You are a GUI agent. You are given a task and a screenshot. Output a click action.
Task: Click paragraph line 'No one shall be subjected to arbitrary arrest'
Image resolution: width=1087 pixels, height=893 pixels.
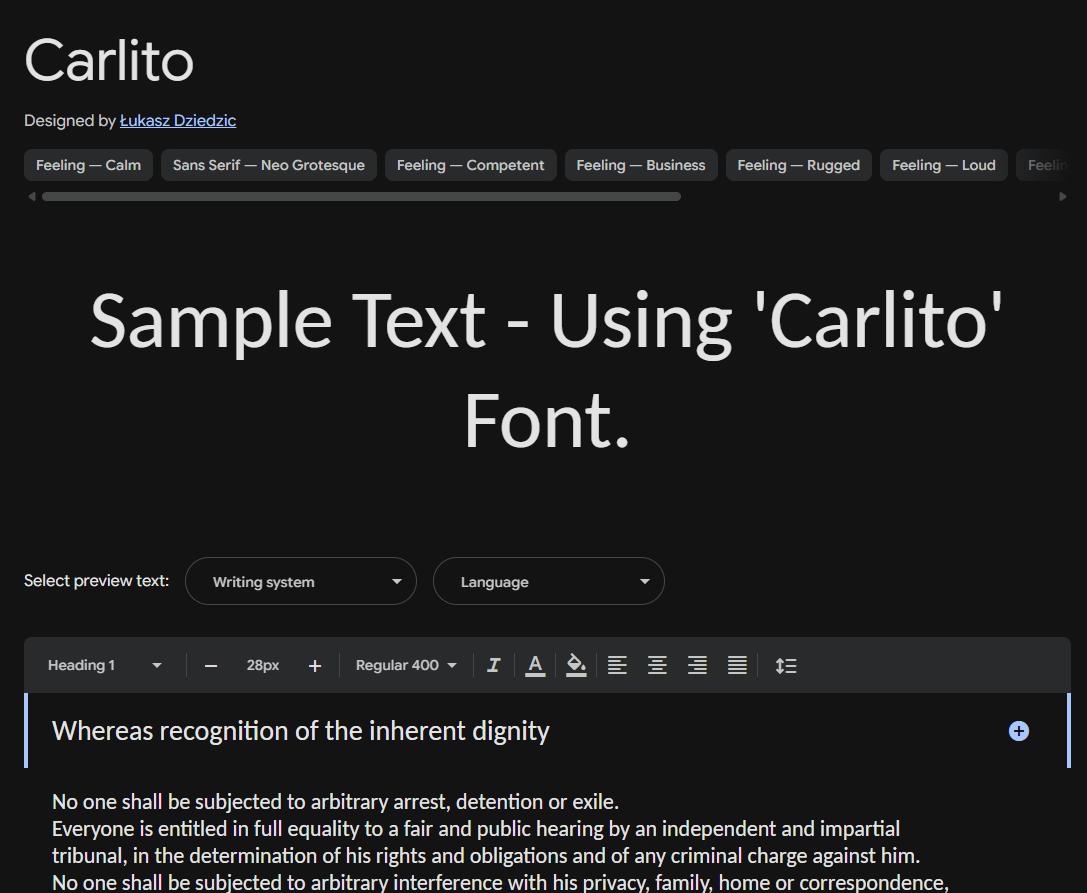[x=336, y=802]
